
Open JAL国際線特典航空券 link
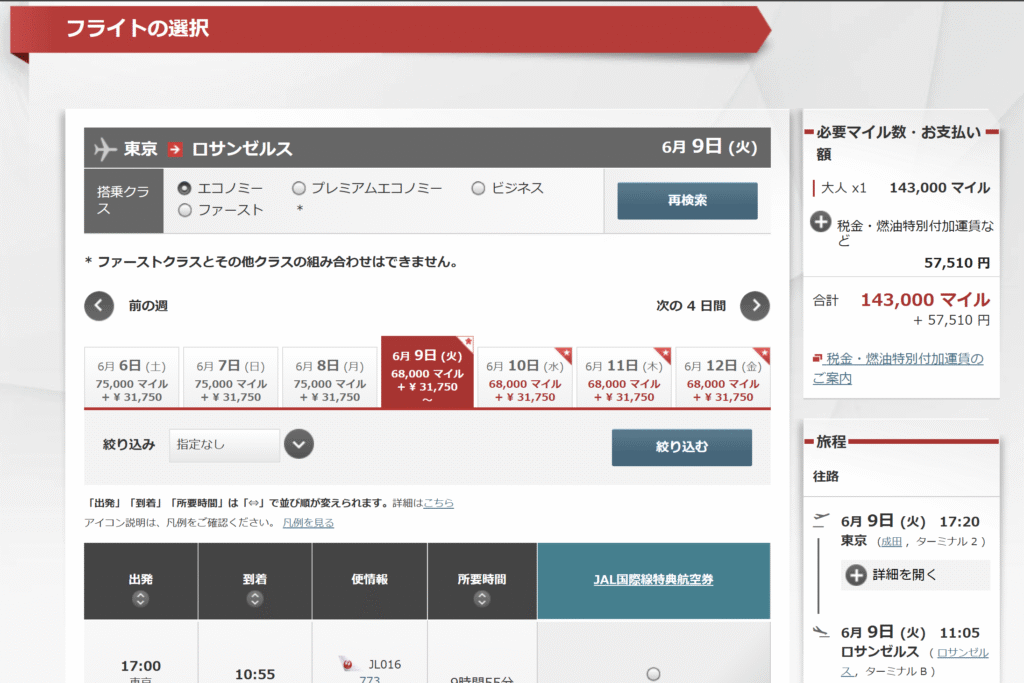click(653, 579)
